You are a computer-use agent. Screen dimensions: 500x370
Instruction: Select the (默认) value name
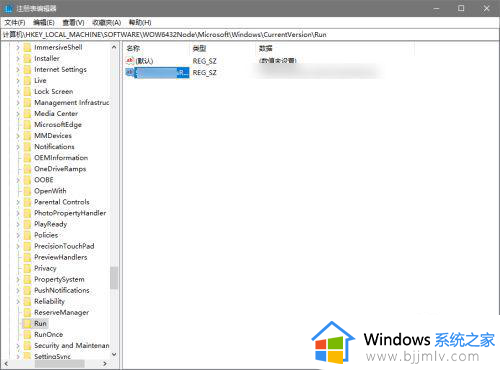click(x=144, y=61)
